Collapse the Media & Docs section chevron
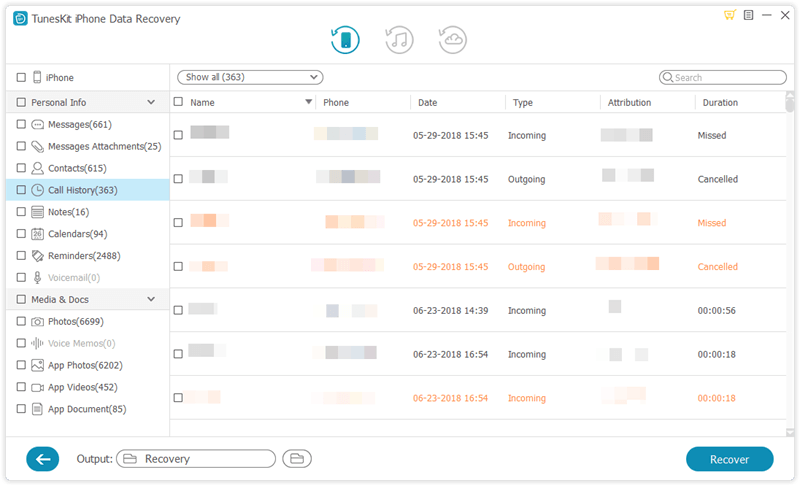This screenshot has height=486, width=800. point(151,299)
